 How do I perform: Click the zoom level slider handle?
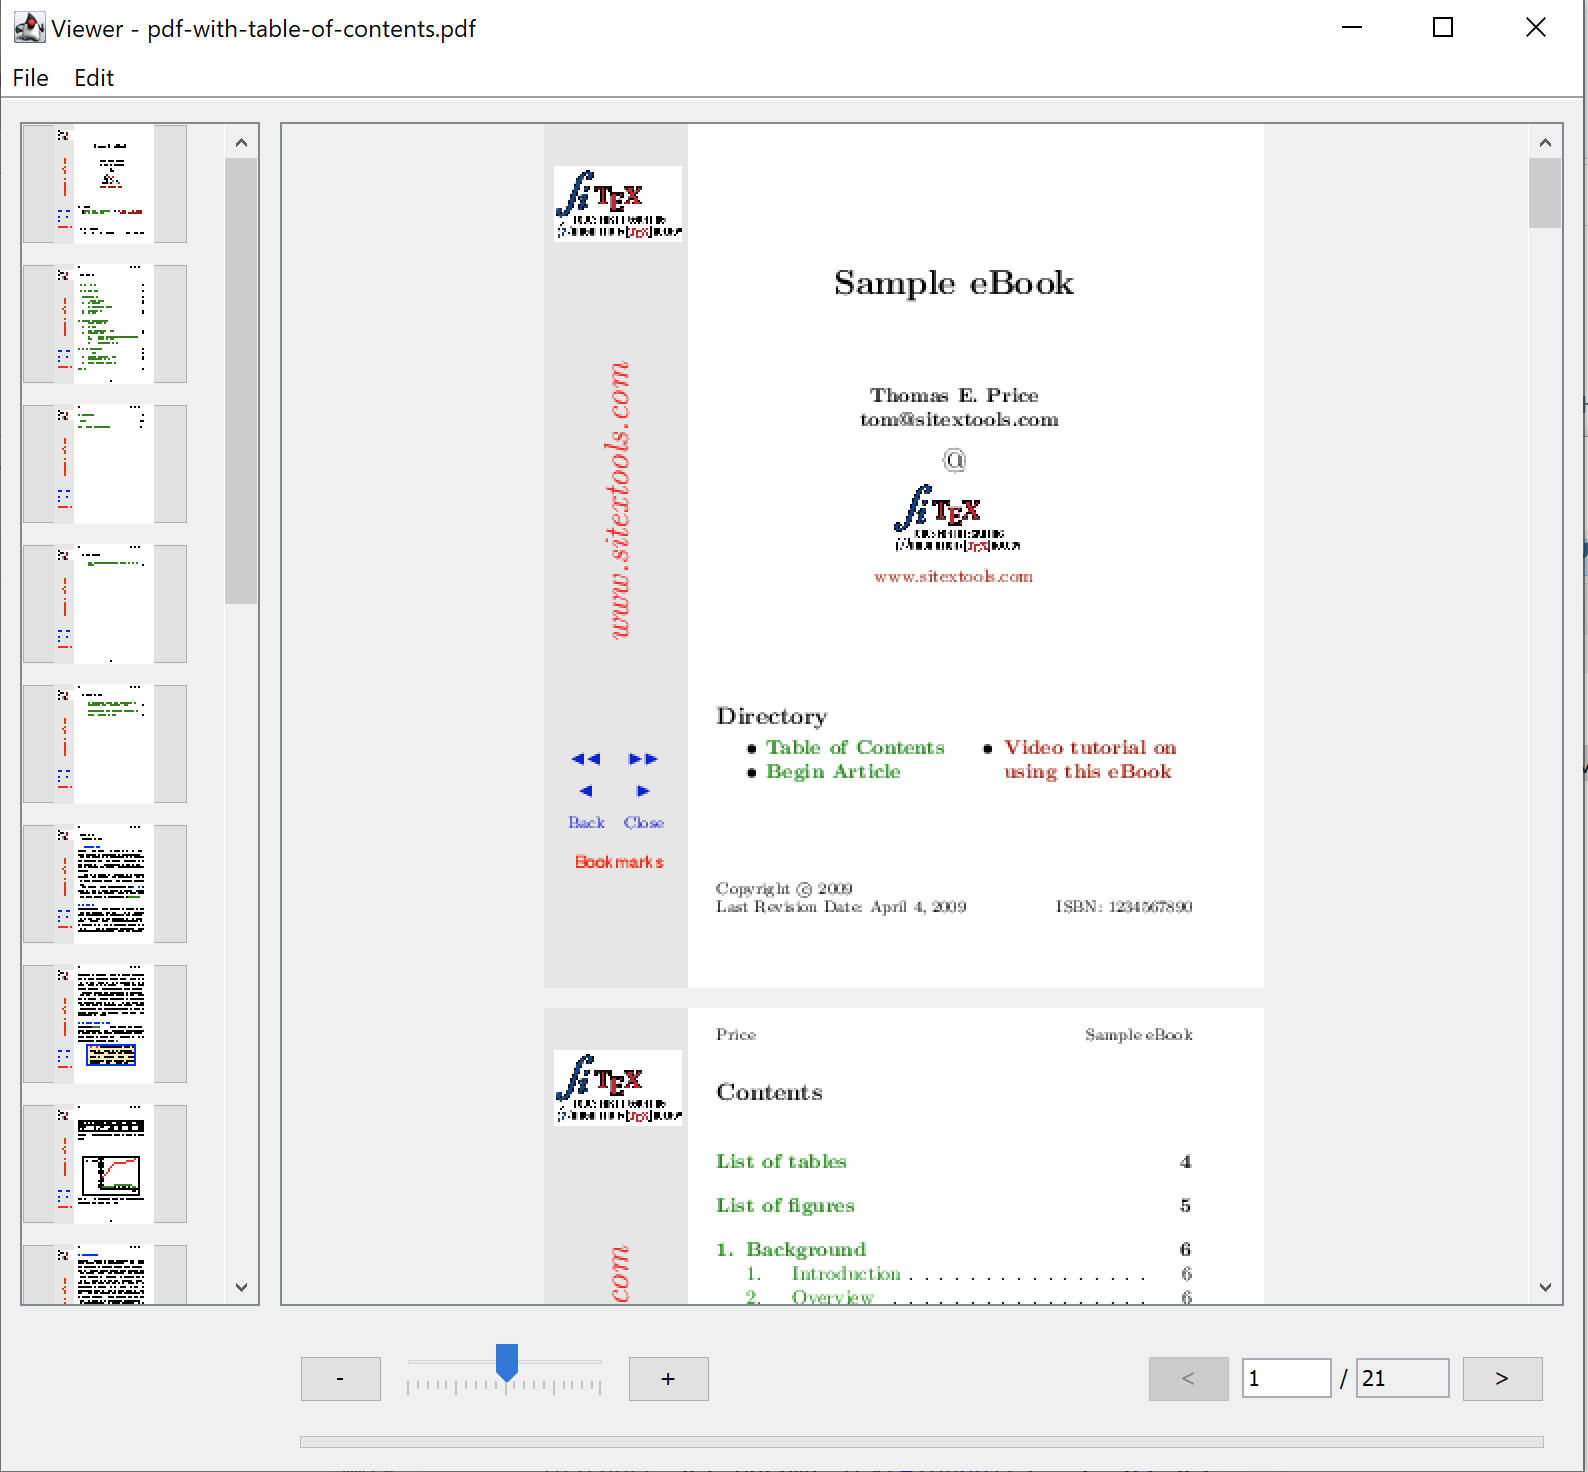pos(507,1362)
